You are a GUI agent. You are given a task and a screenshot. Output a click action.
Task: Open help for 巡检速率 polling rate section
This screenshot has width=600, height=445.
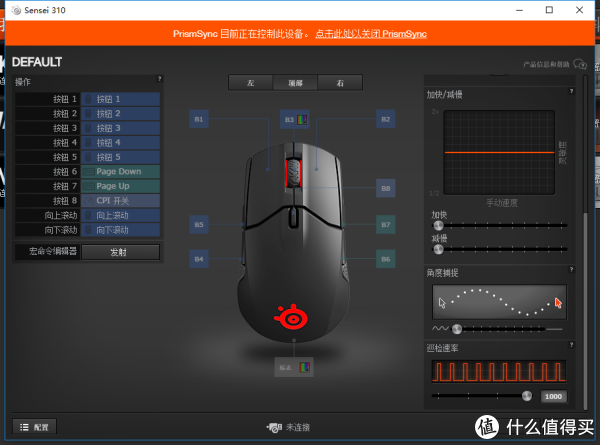click(571, 345)
